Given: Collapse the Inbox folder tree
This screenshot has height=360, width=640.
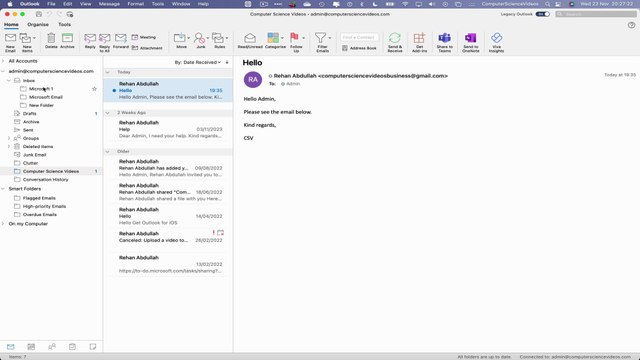Looking at the screenshot, I should pos(9,80).
